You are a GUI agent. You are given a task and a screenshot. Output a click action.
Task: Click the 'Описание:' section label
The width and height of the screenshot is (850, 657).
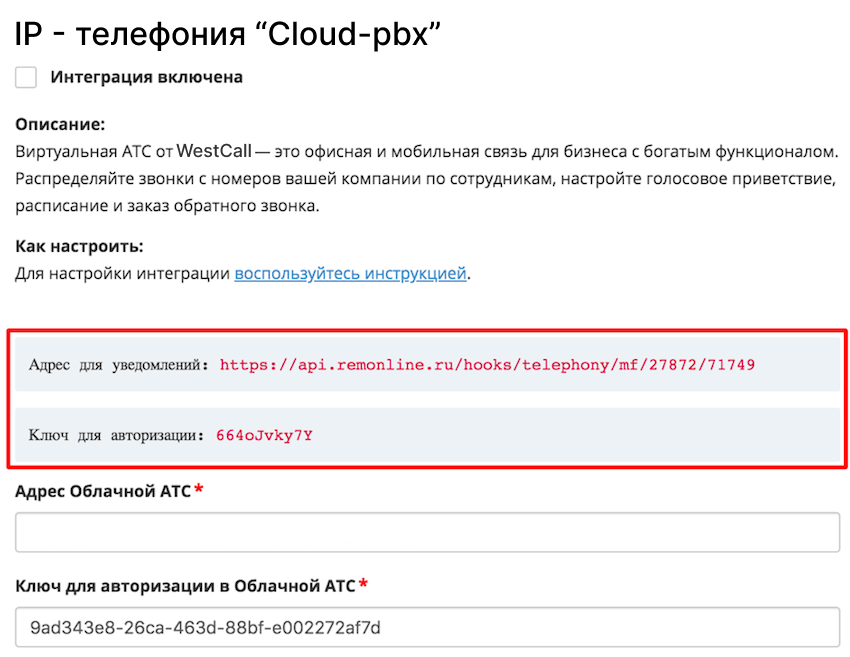click(x=60, y=124)
